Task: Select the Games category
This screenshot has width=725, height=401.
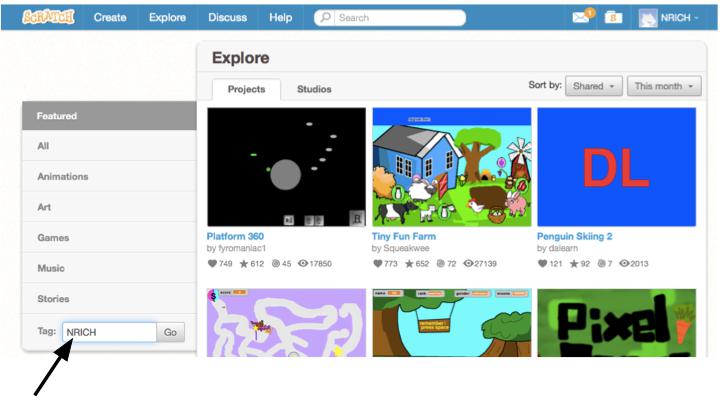Action: [109, 238]
